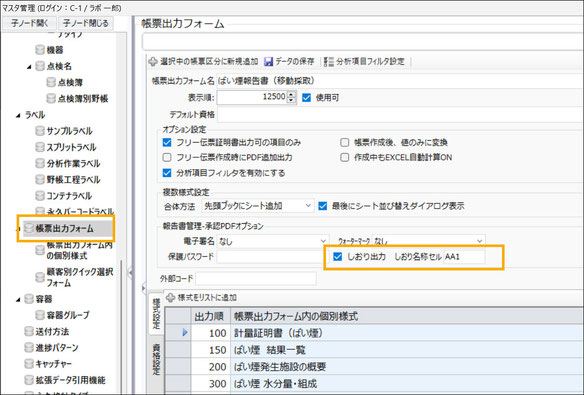584x395 pixels.
Task: Open 分析項目フィルタ設定 icon
Action: tap(328, 61)
